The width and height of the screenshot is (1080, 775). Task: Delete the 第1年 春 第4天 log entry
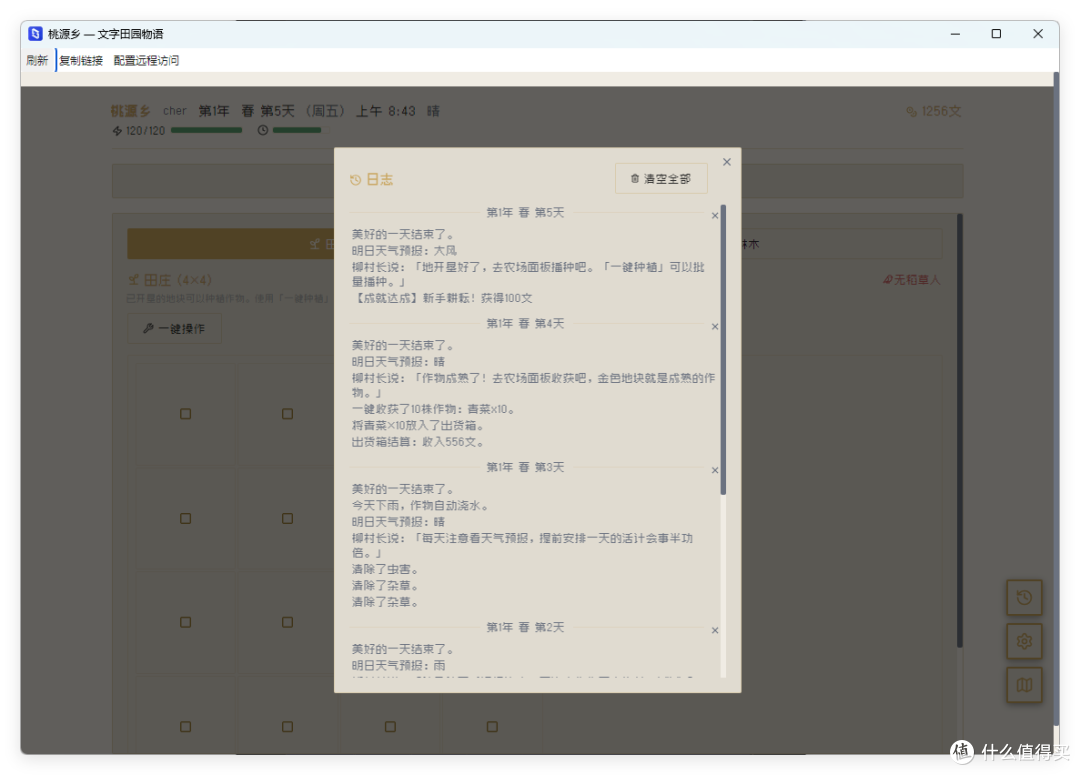pyautogui.click(x=715, y=327)
